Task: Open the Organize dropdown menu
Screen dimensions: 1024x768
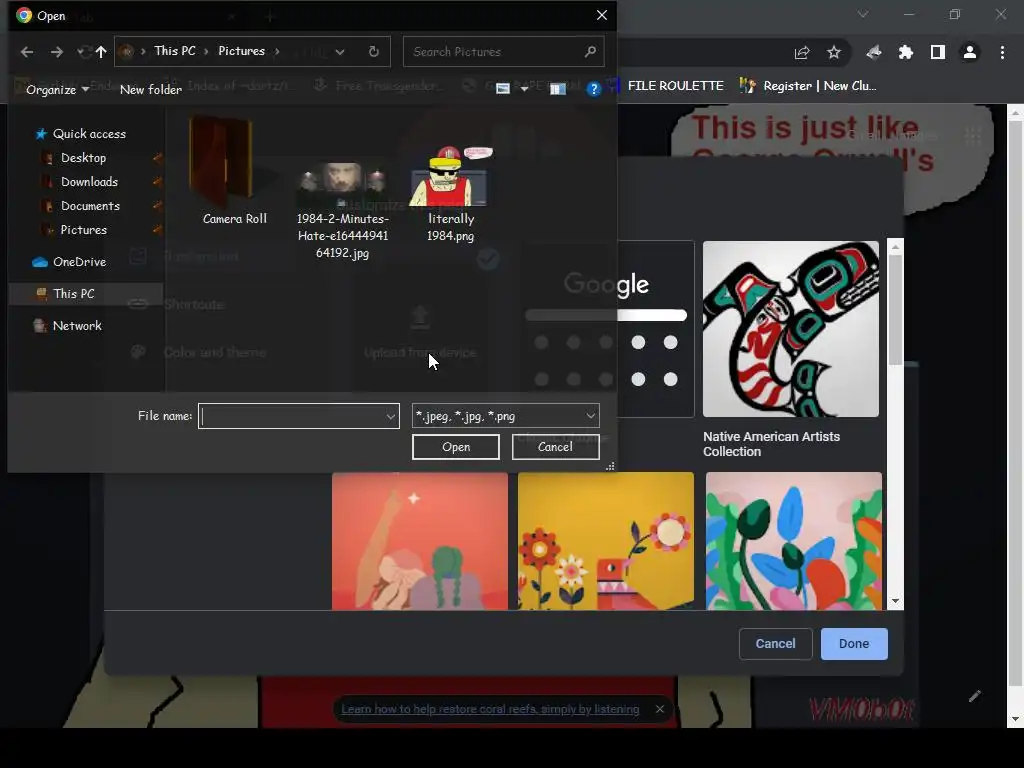Action: pos(57,89)
